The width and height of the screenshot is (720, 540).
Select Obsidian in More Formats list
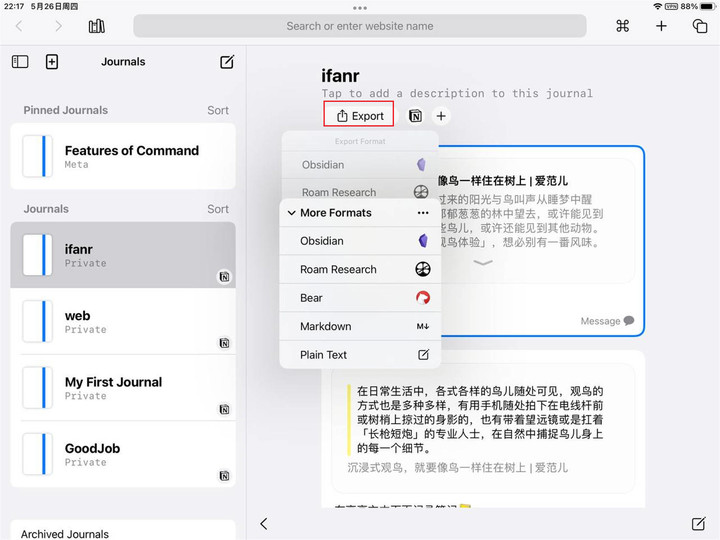[360, 241]
